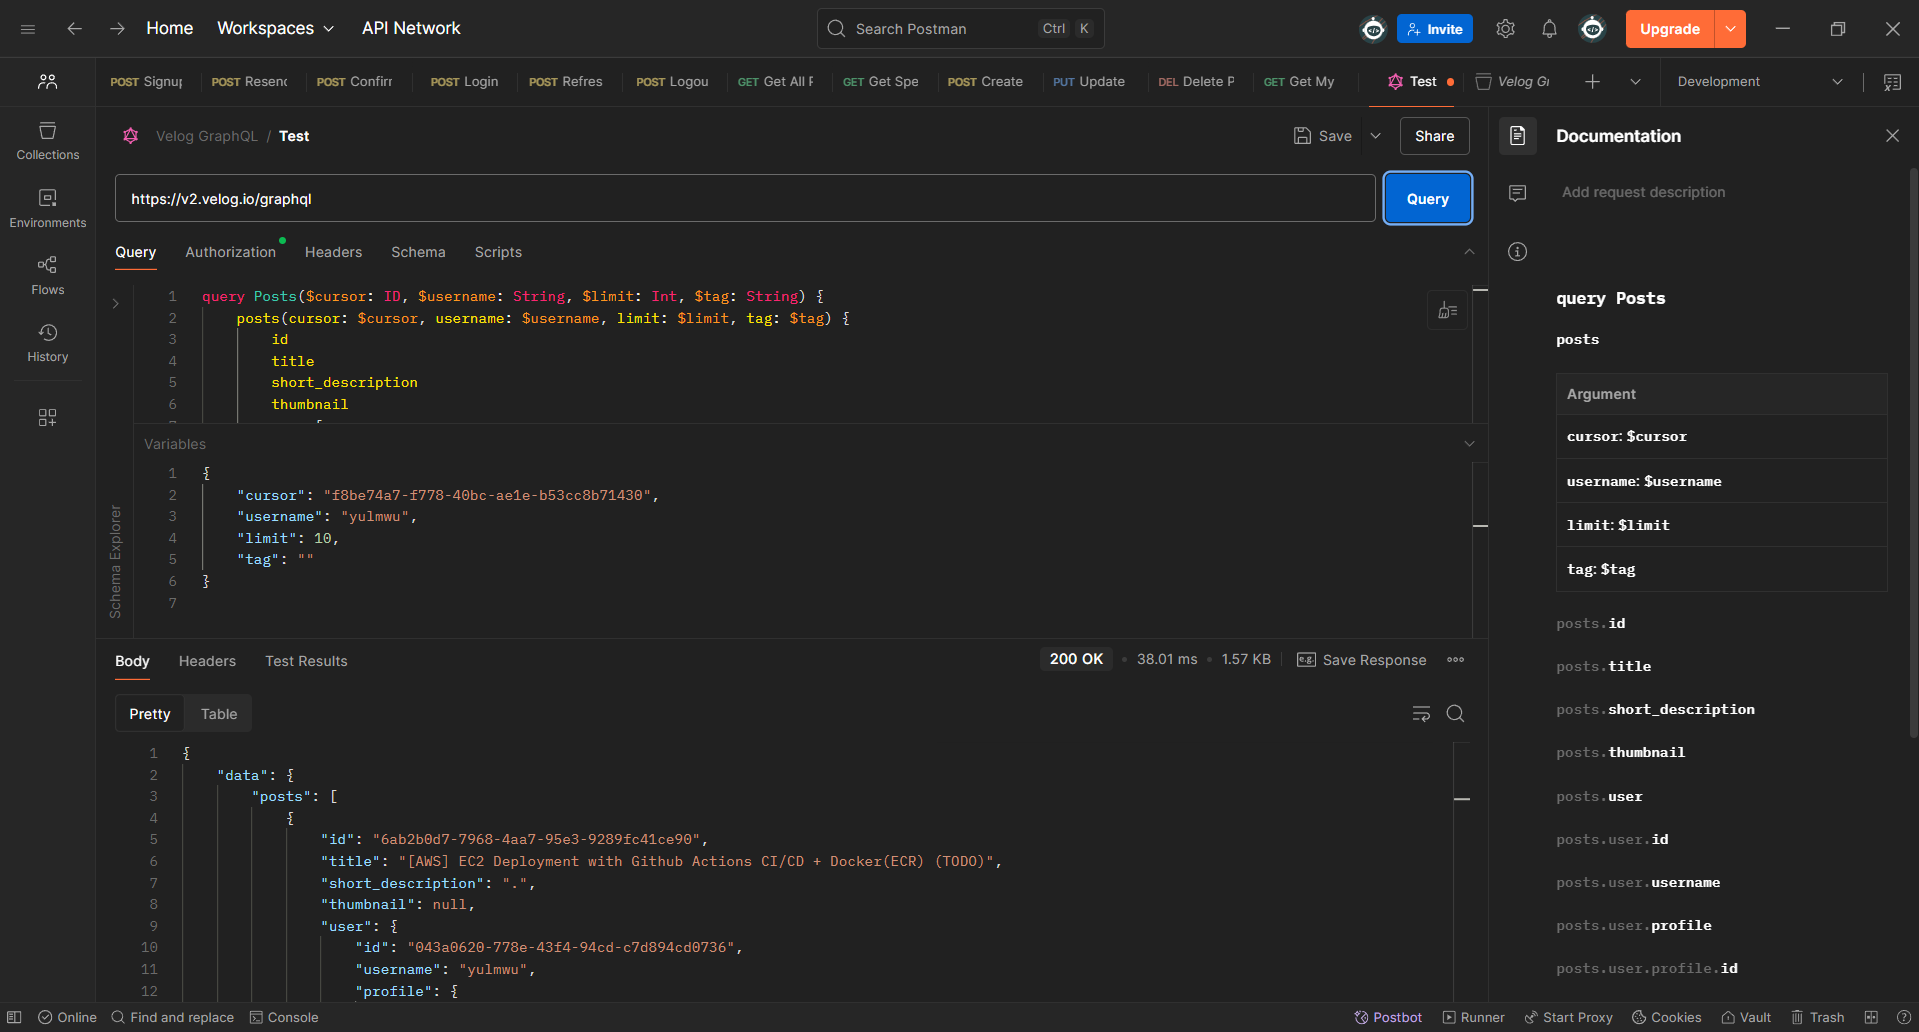This screenshot has width=1919, height=1032.
Task: Open the hamburger main menu
Action: coord(28,29)
